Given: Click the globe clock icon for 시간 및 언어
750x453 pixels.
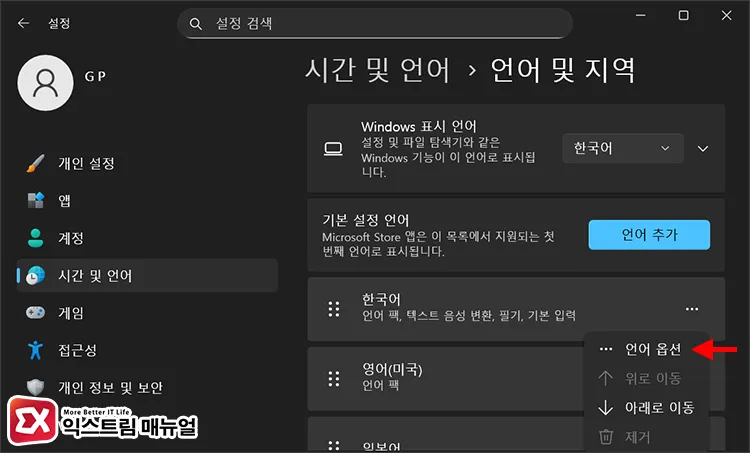Looking at the screenshot, I should point(35,276).
